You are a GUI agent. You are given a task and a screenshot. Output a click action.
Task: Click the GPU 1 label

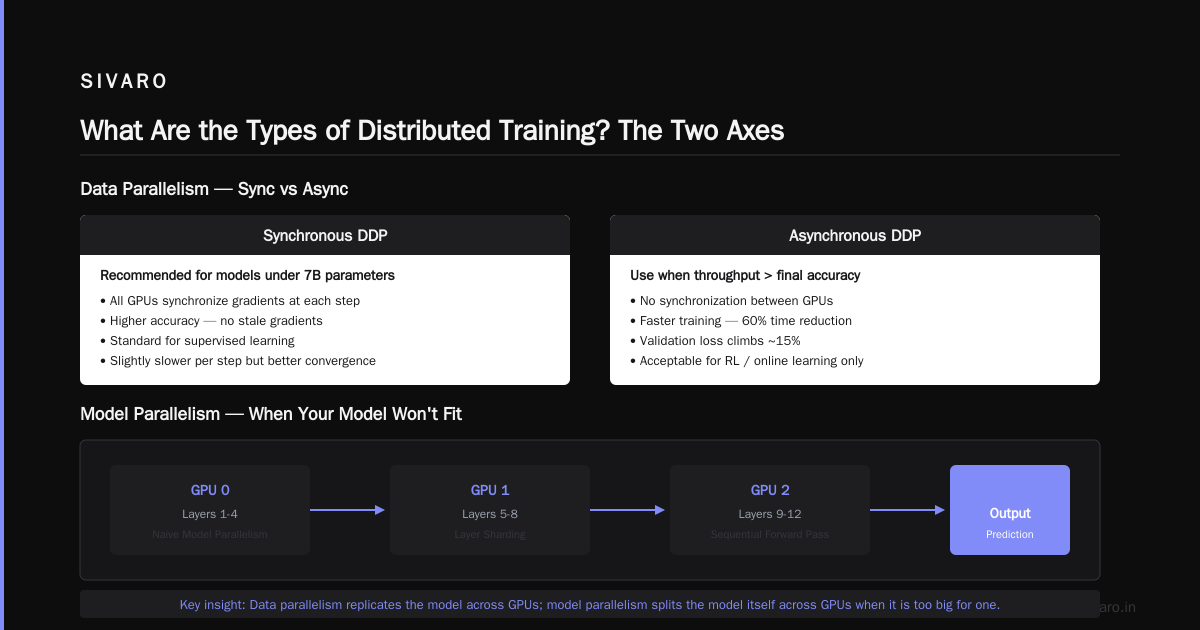(x=490, y=490)
